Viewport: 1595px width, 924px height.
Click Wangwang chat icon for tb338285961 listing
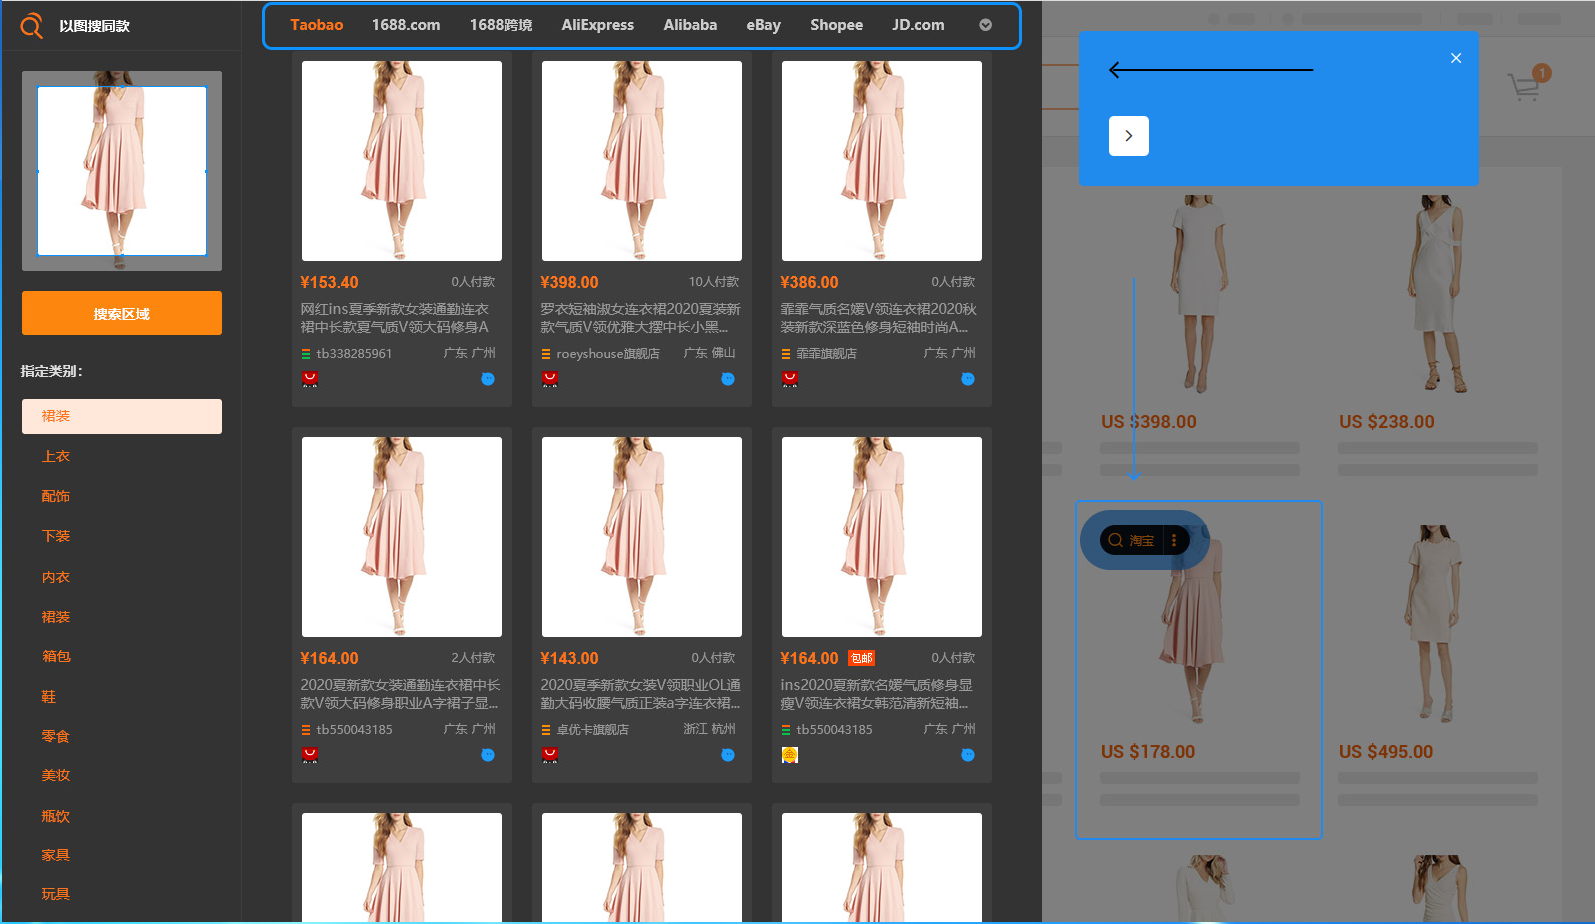(488, 379)
